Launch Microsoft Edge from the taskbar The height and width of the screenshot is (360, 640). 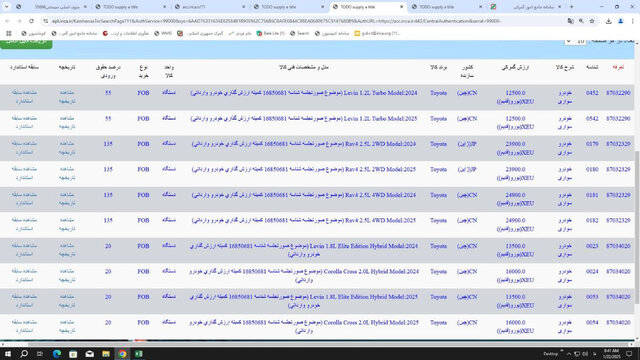coord(57,354)
